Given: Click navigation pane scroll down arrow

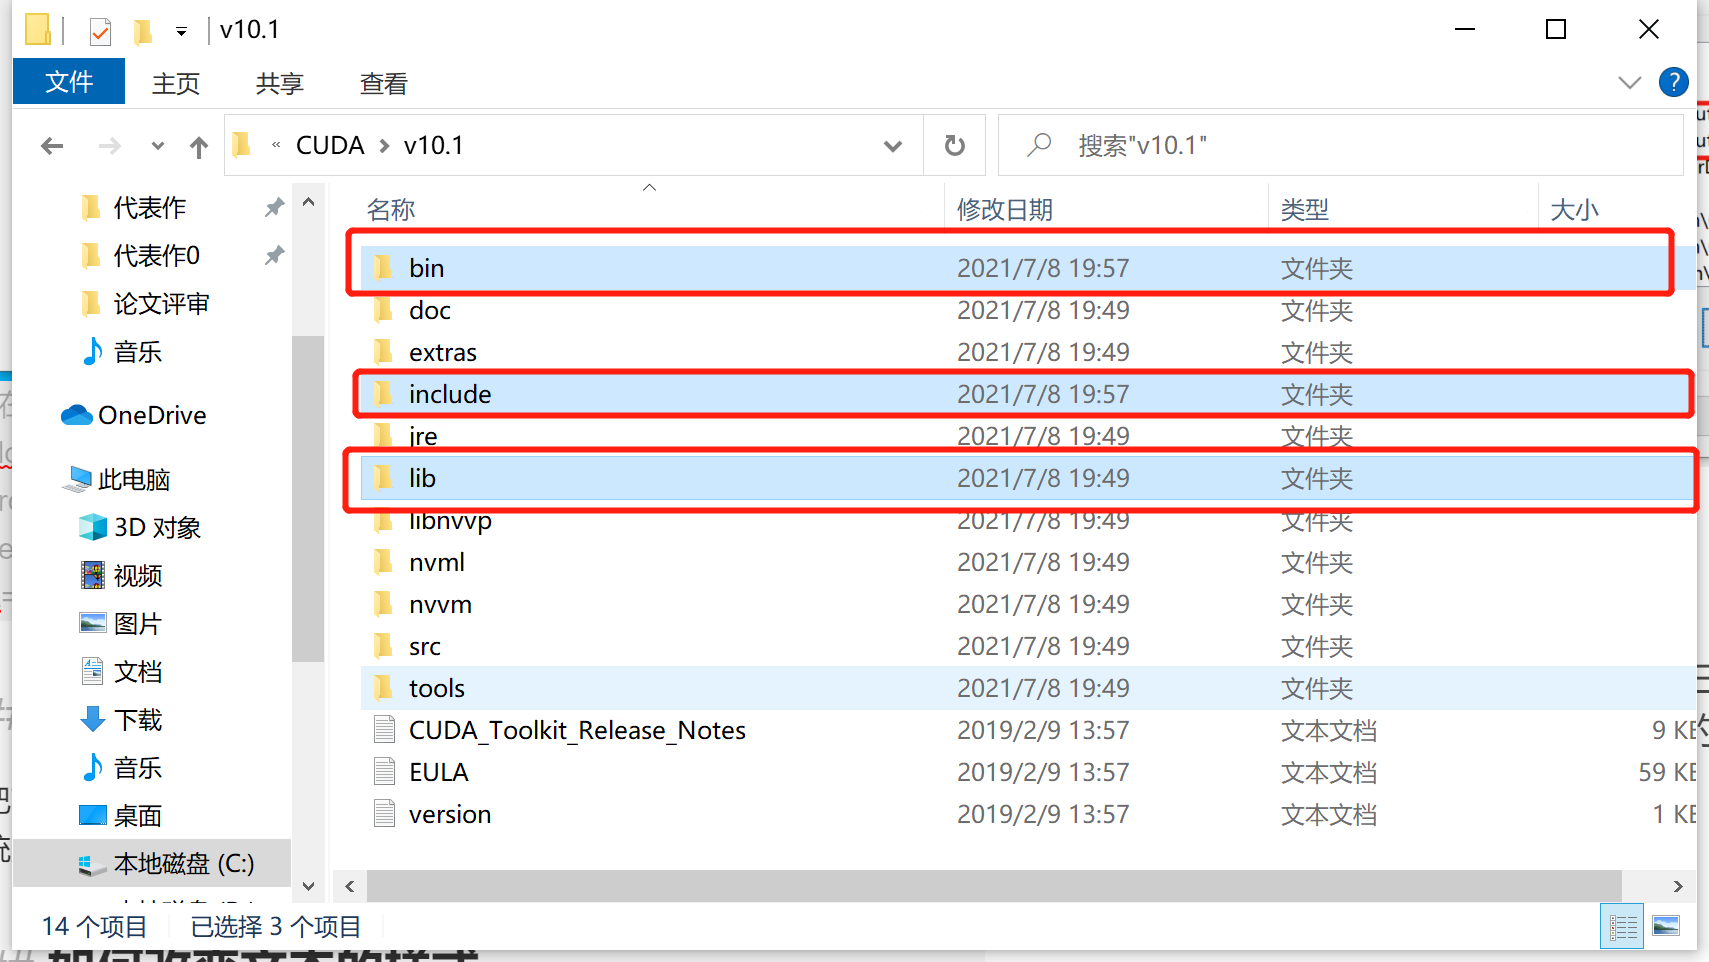Looking at the screenshot, I should click(309, 886).
